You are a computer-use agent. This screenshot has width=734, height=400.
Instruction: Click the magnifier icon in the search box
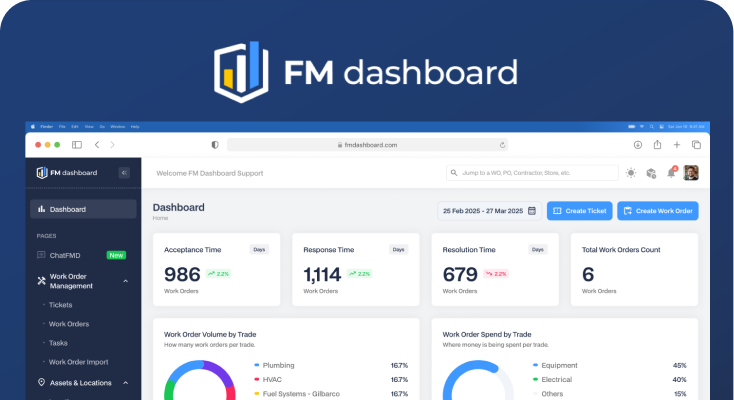pyautogui.click(x=454, y=173)
